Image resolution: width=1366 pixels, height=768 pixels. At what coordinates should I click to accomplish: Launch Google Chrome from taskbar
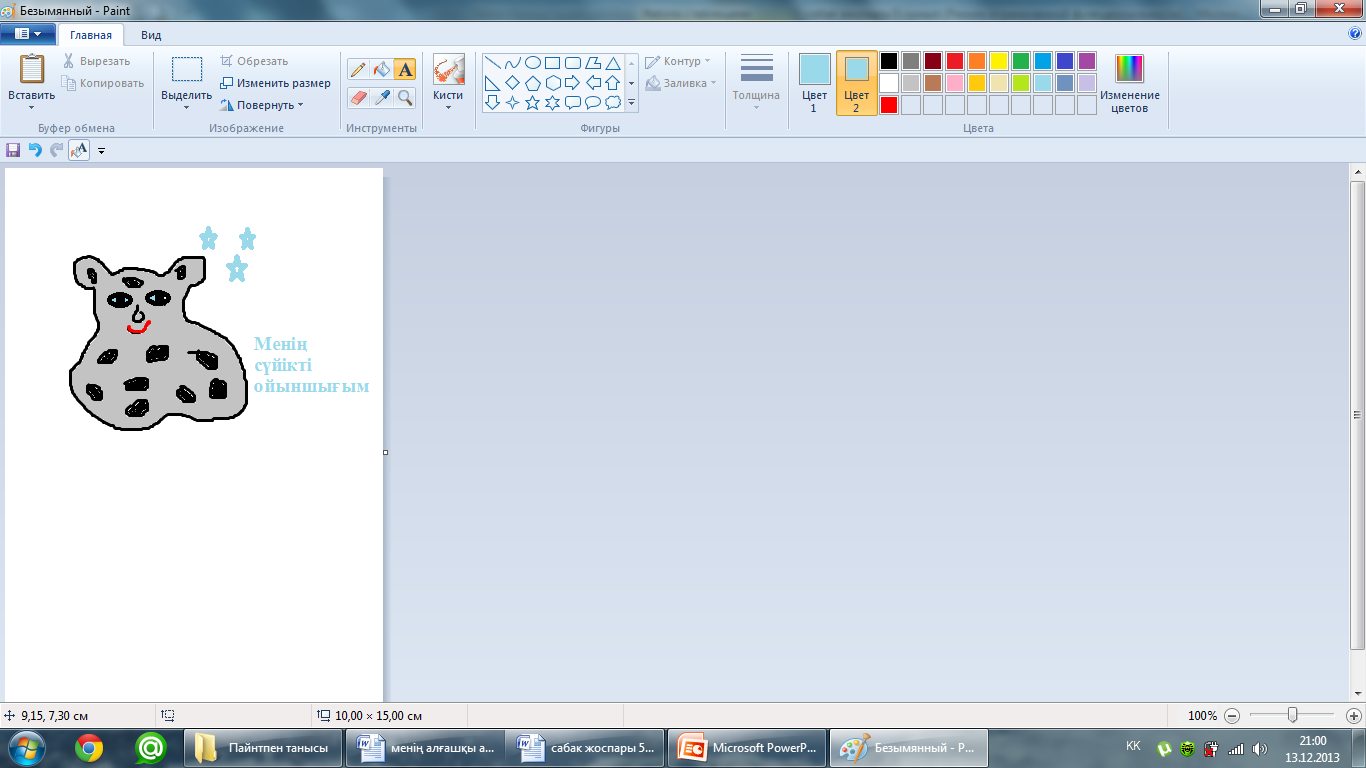(89, 747)
